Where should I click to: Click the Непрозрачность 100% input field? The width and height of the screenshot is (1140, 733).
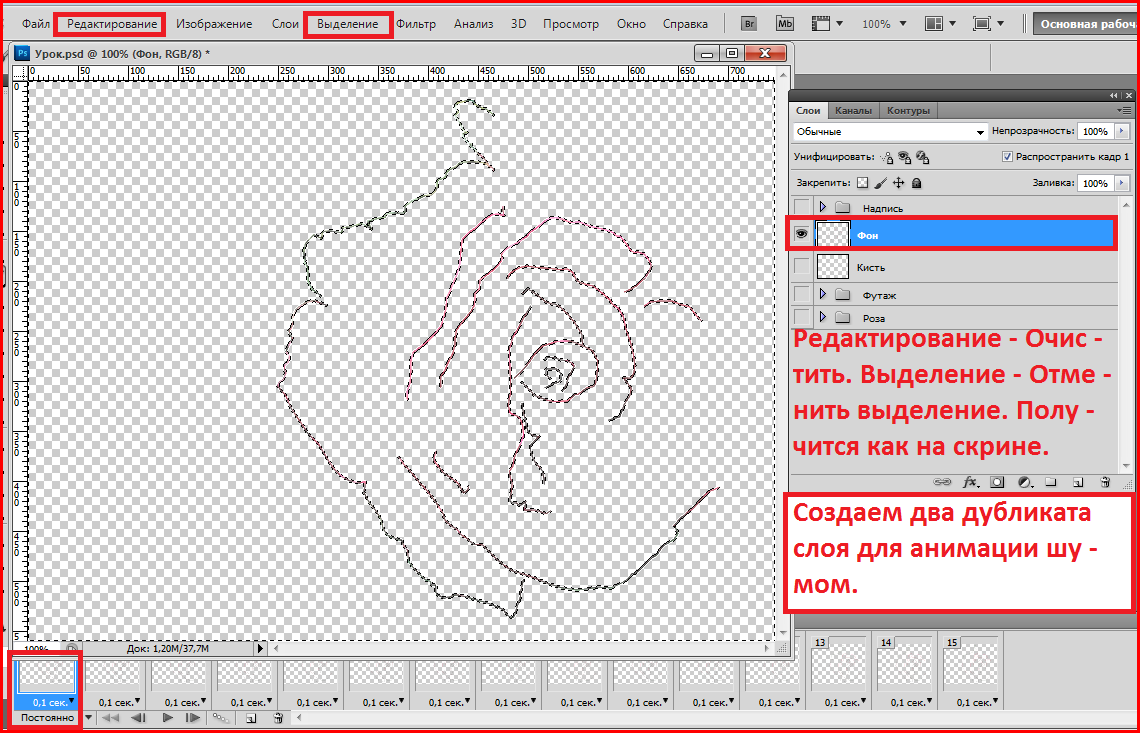1095,132
